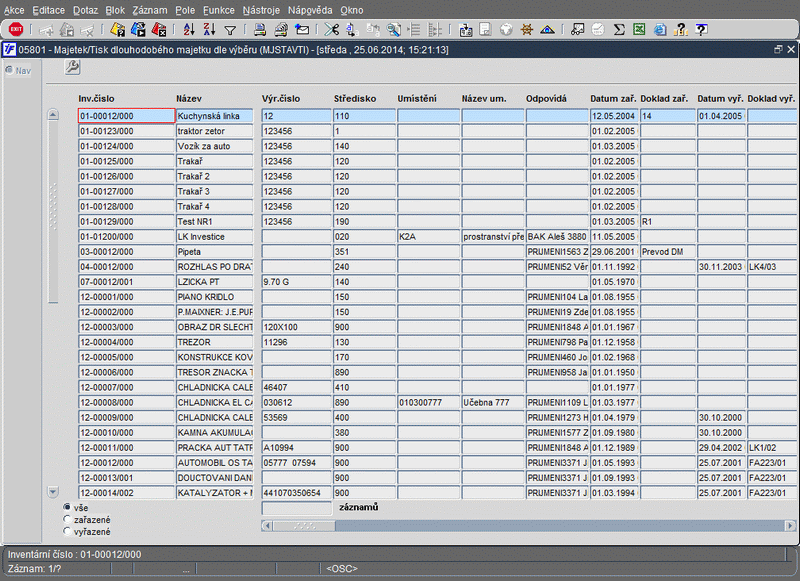The height and width of the screenshot is (581, 800).
Task: Click the Sigma sum icon
Action: pyautogui.click(x=619, y=30)
